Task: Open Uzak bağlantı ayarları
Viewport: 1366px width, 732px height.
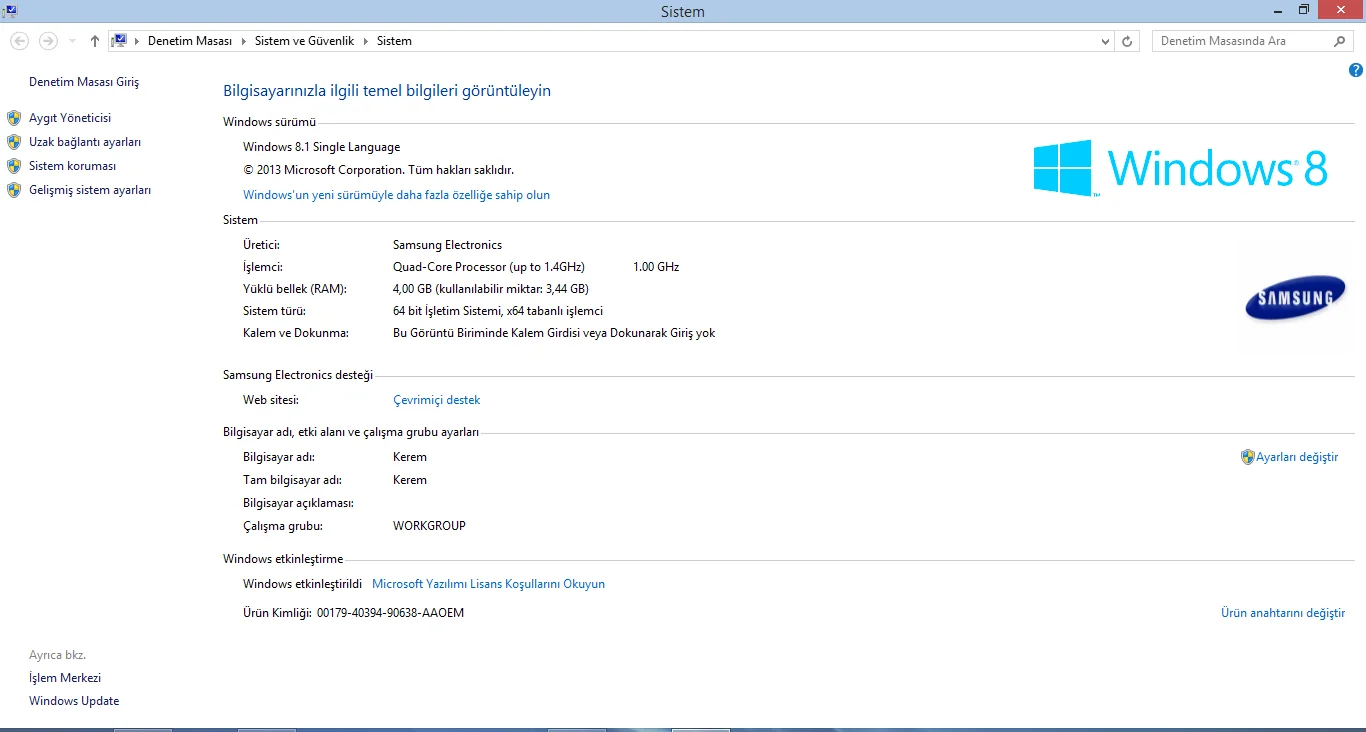Action: click(x=85, y=142)
